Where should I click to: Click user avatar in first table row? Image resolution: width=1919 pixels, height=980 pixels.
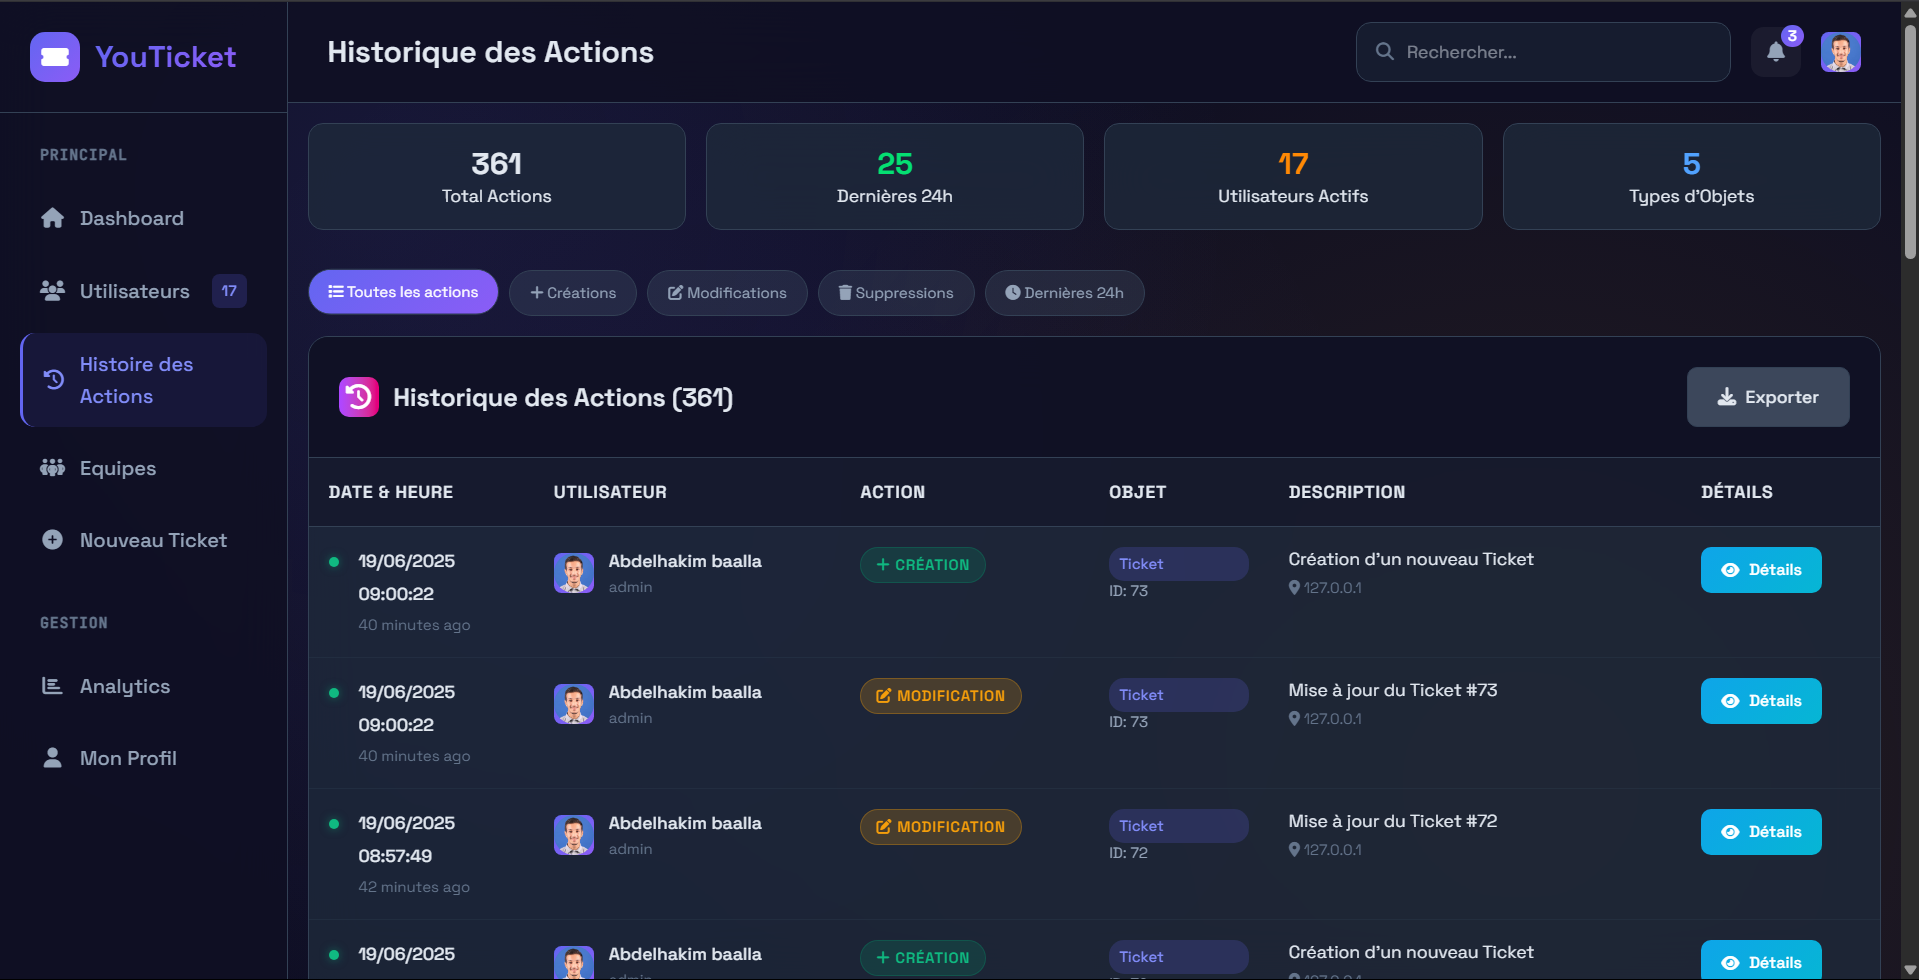(574, 573)
